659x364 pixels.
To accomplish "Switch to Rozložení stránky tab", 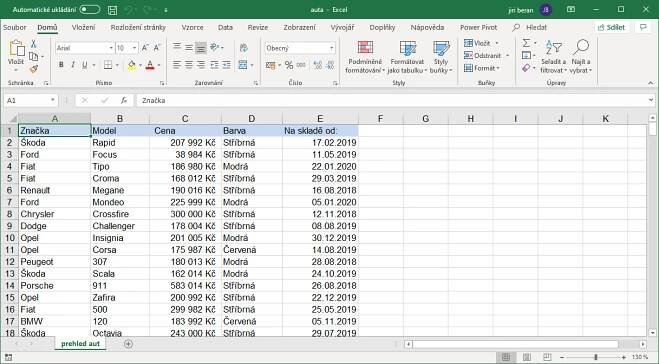I will [x=138, y=27].
